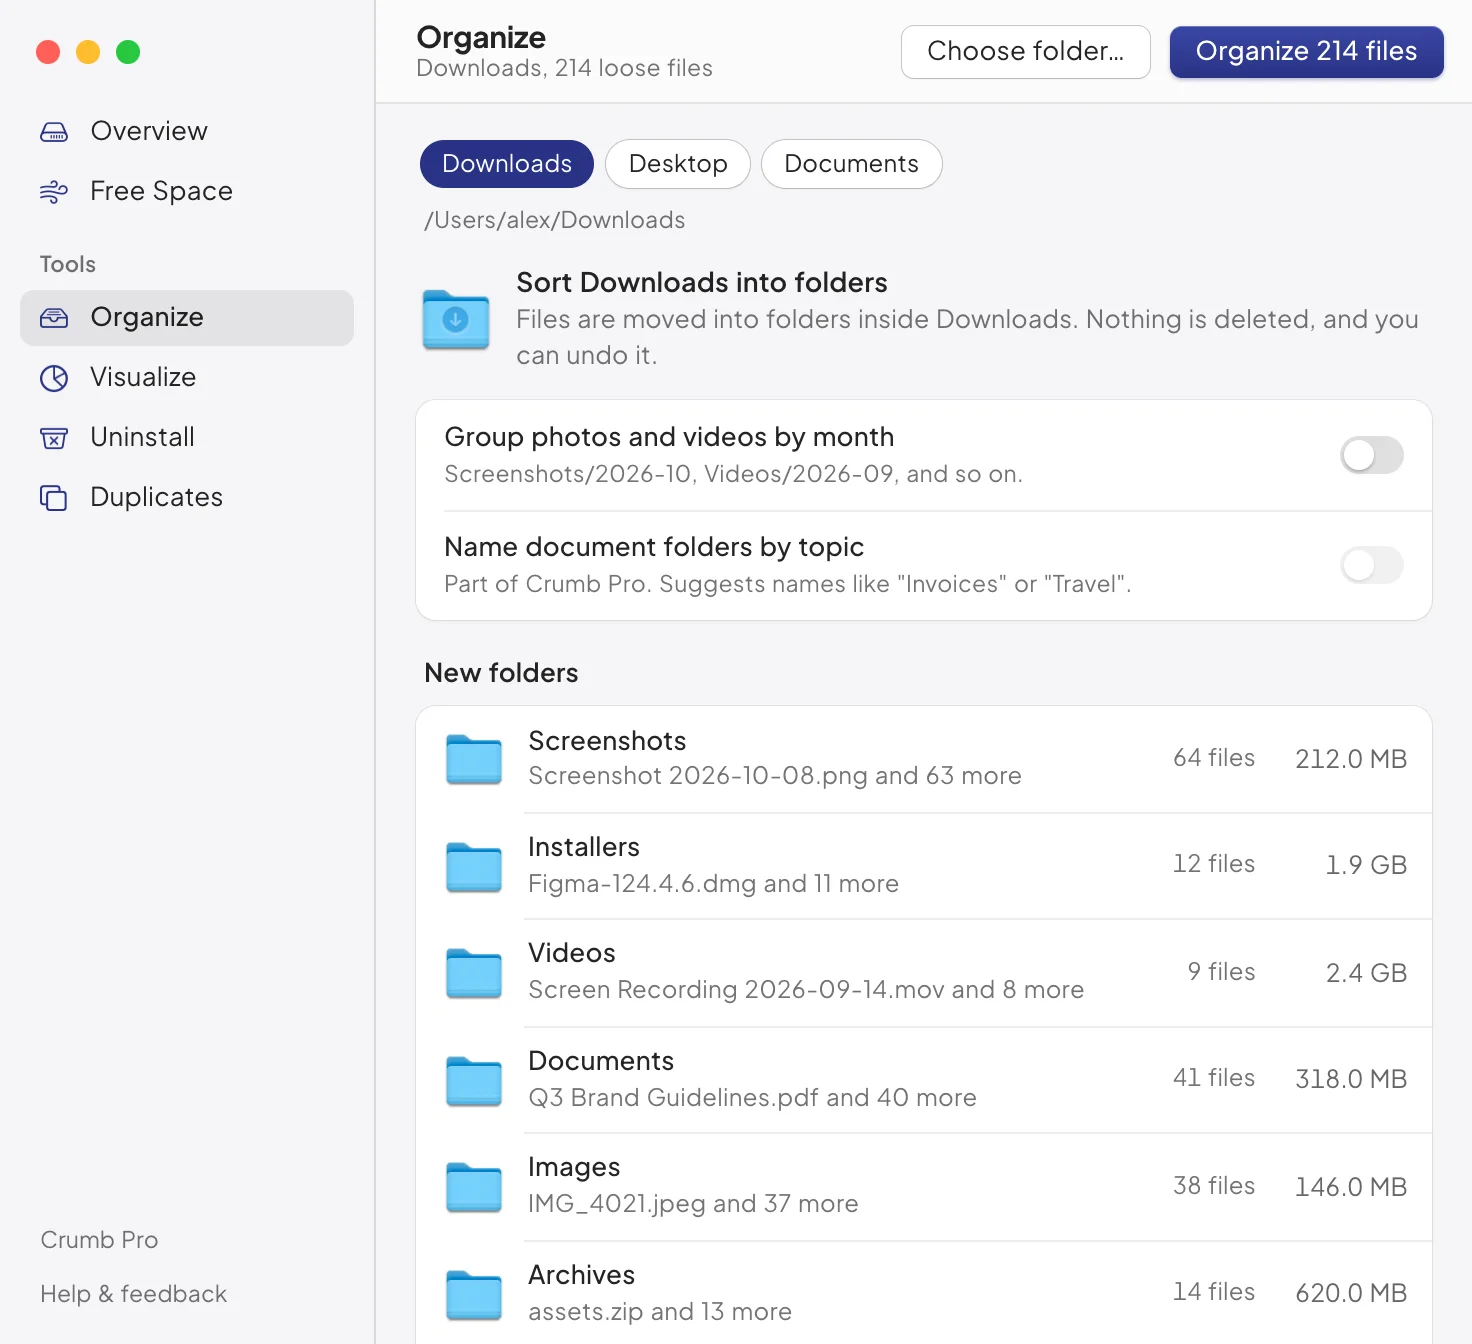Screen dimensions: 1472x1344
Task: Click '41 files' count in Documents row
Action: point(1214,1078)
